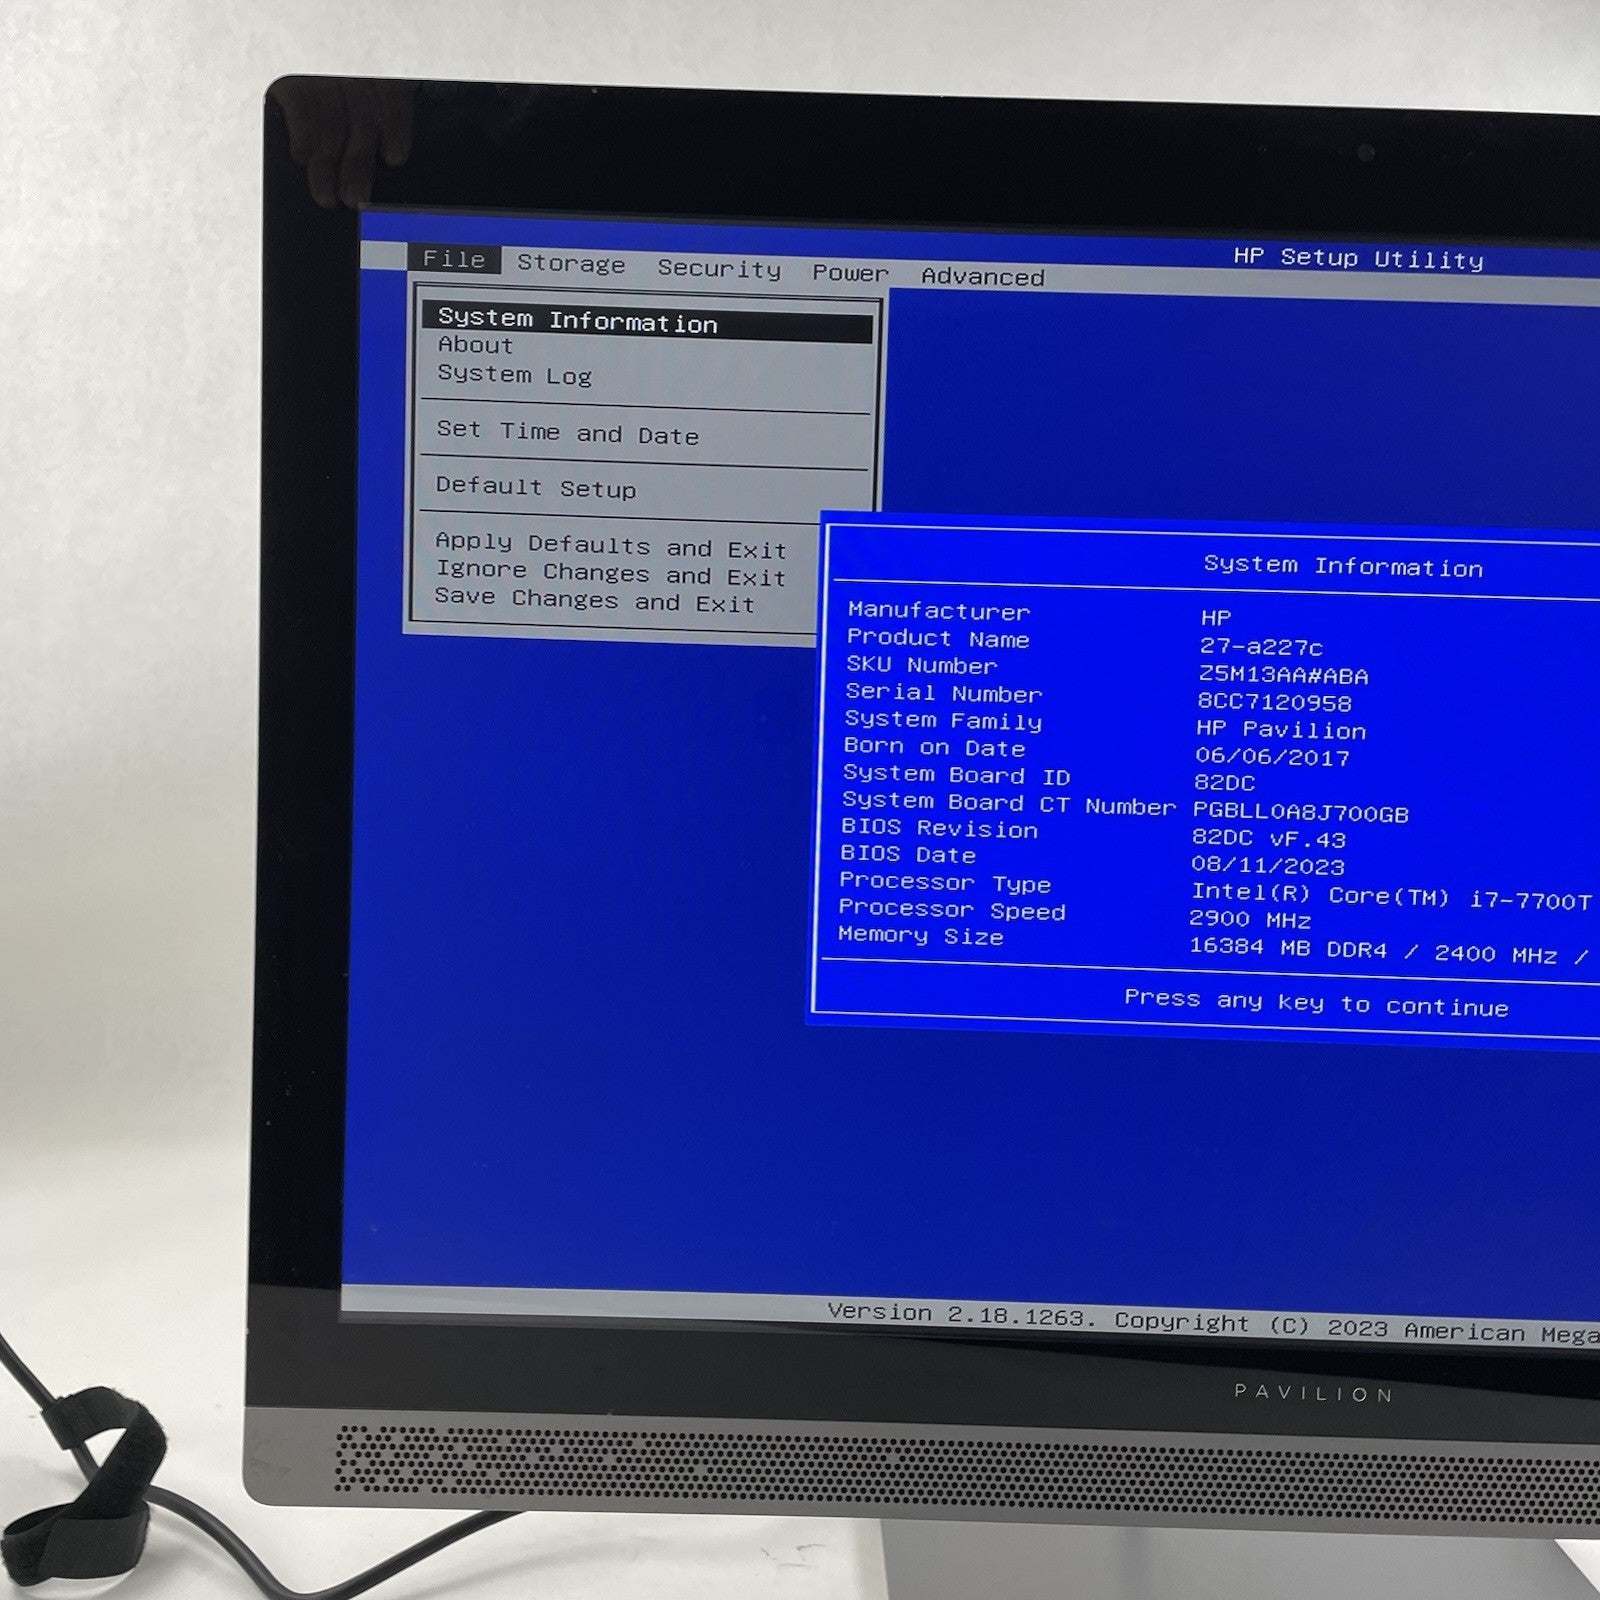This screenshot has height=1600, width=1600.
Task: Select the Advanced menu
Action: pyautogui.click(x=982, y=277)
